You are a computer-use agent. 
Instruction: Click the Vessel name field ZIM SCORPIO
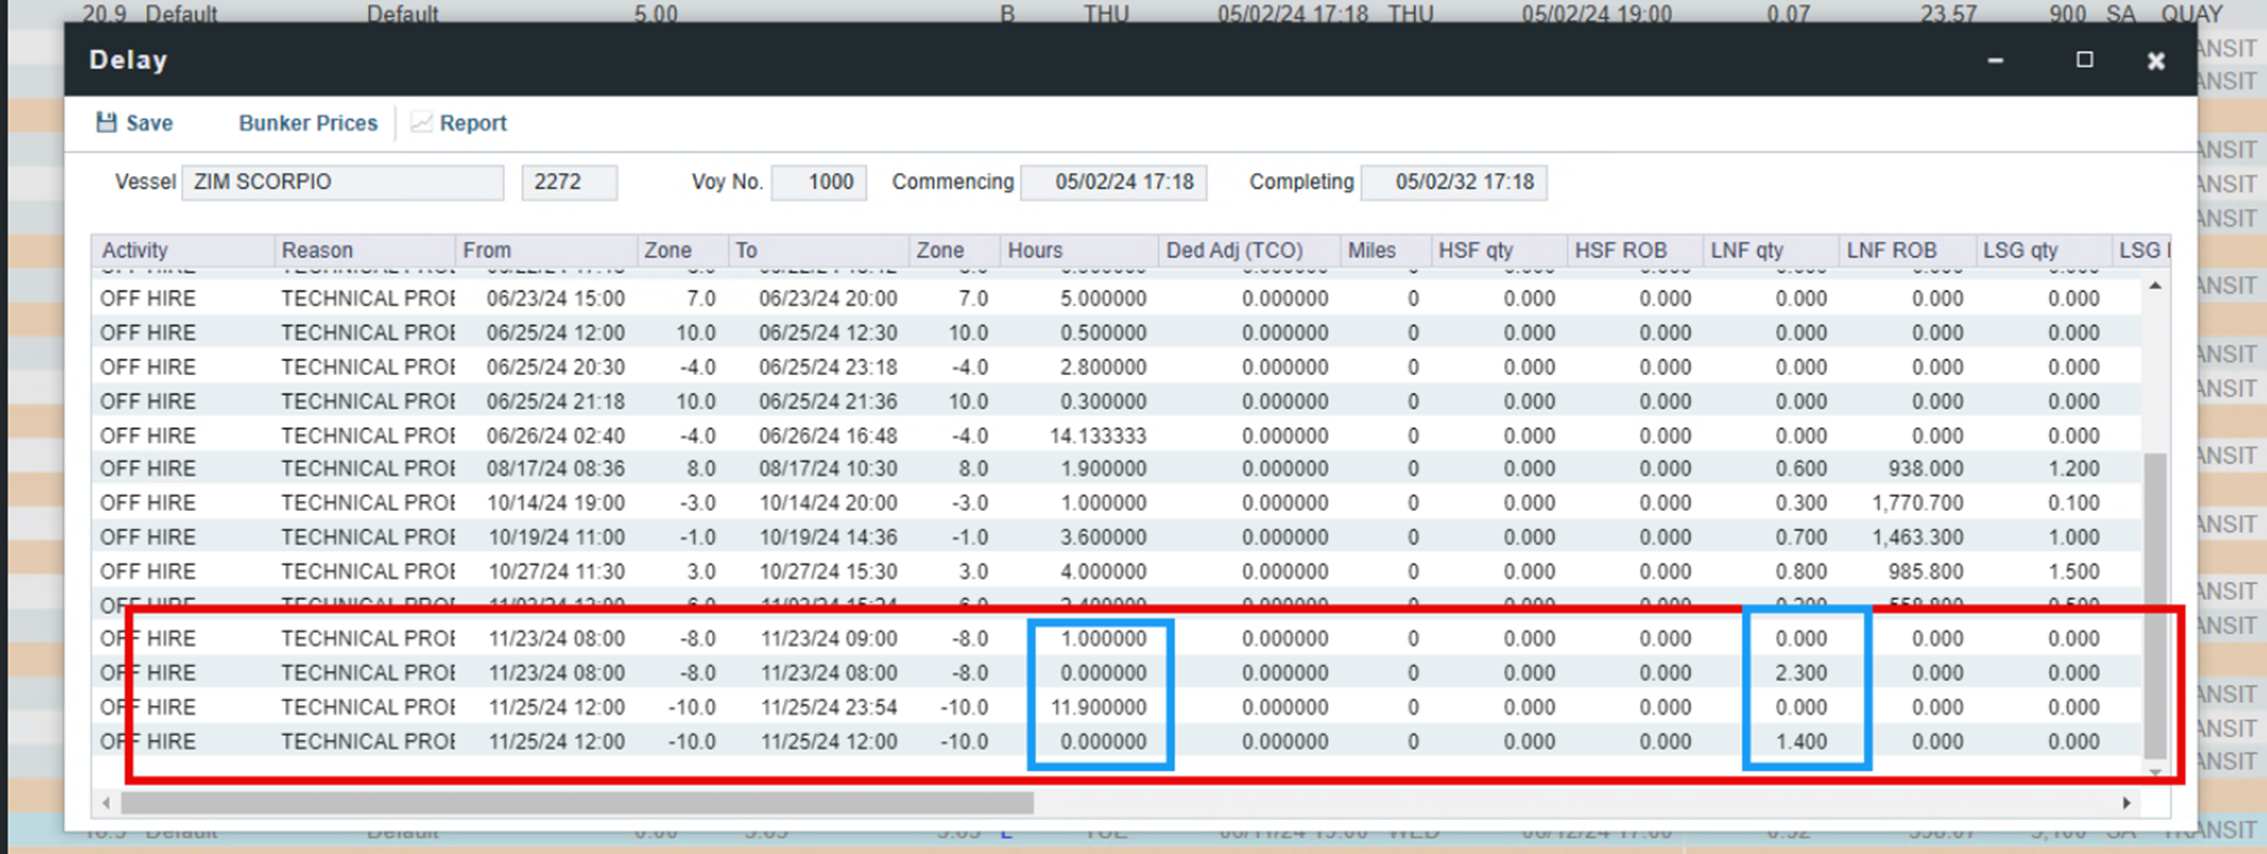(x=342, y=182)
